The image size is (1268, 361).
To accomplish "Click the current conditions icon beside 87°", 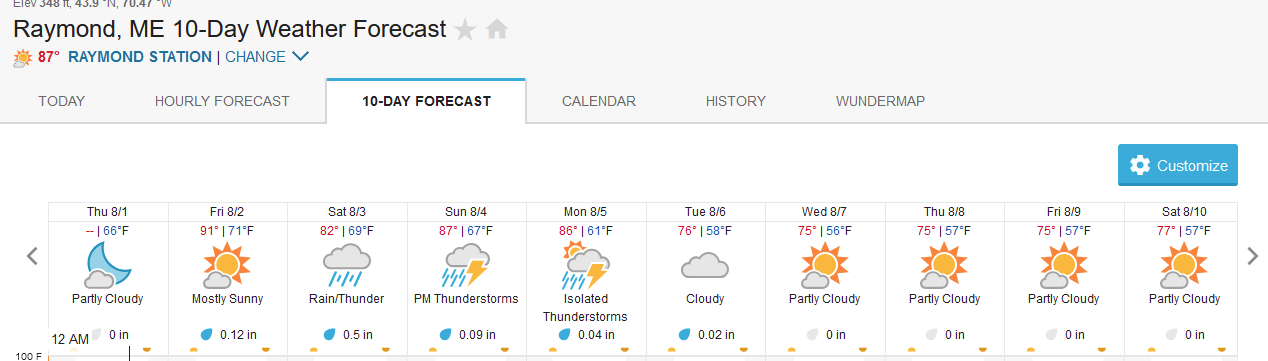I will click(22, 58).
